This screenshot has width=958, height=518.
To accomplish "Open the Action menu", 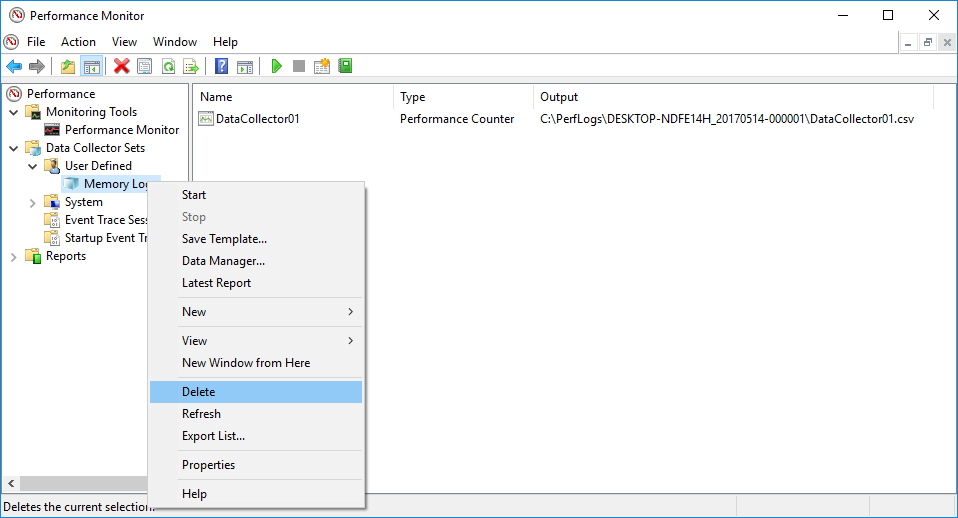I will 78,42.
